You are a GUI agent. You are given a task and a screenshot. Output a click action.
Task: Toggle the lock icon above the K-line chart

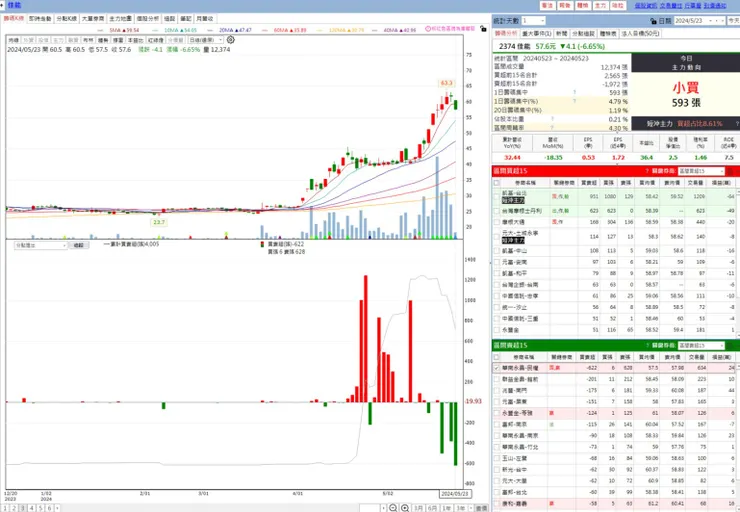[483, 29]
